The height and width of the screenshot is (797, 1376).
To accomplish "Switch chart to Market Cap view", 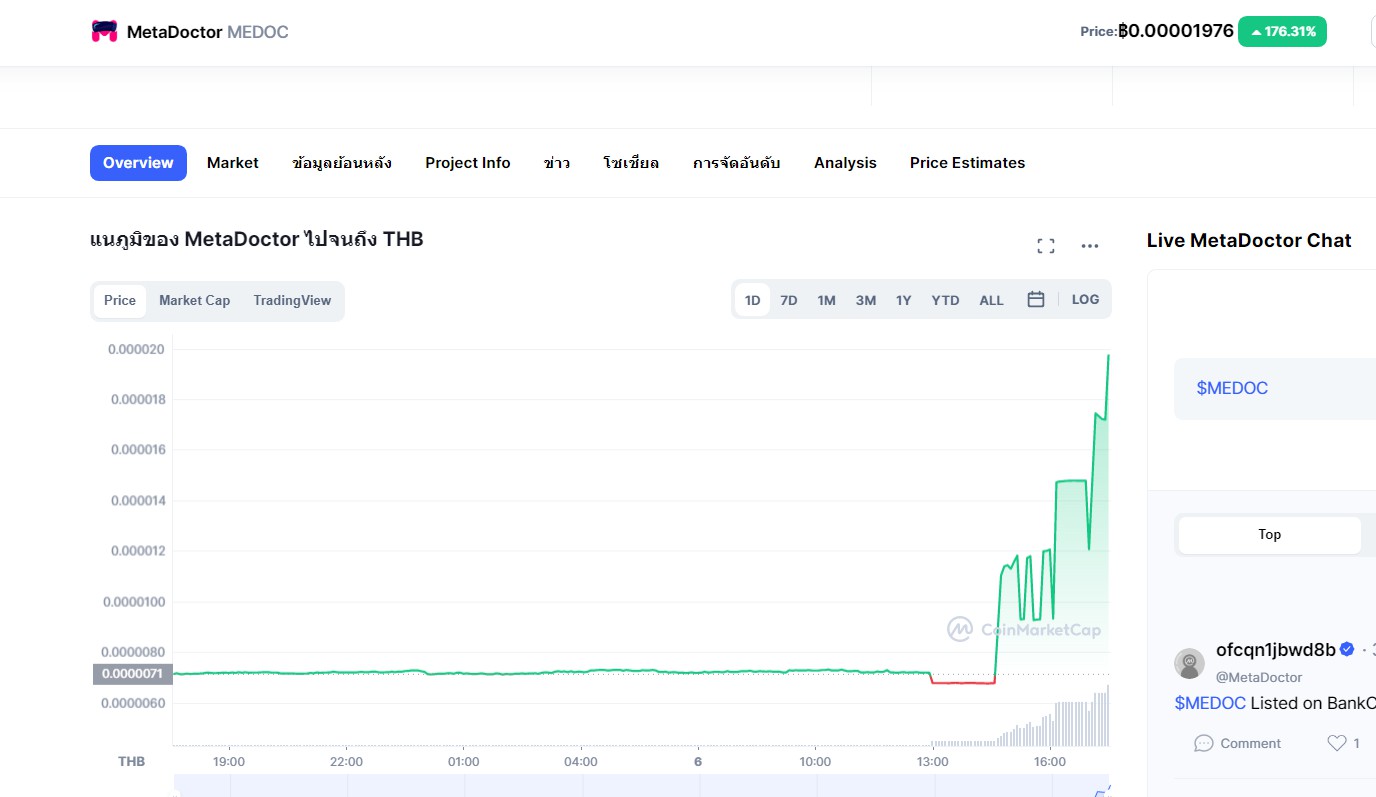I will [194, 300].
